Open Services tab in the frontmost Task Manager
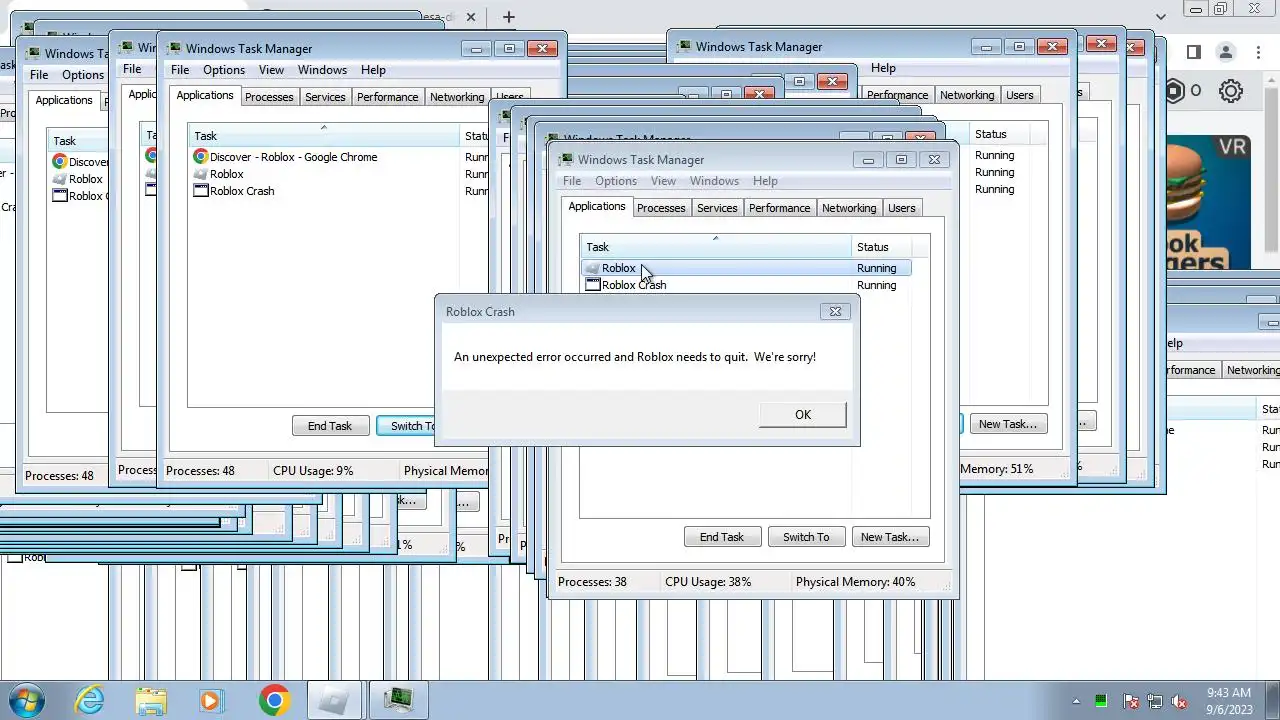Viewport: 1280px width, 720px height. coord(717,208)
